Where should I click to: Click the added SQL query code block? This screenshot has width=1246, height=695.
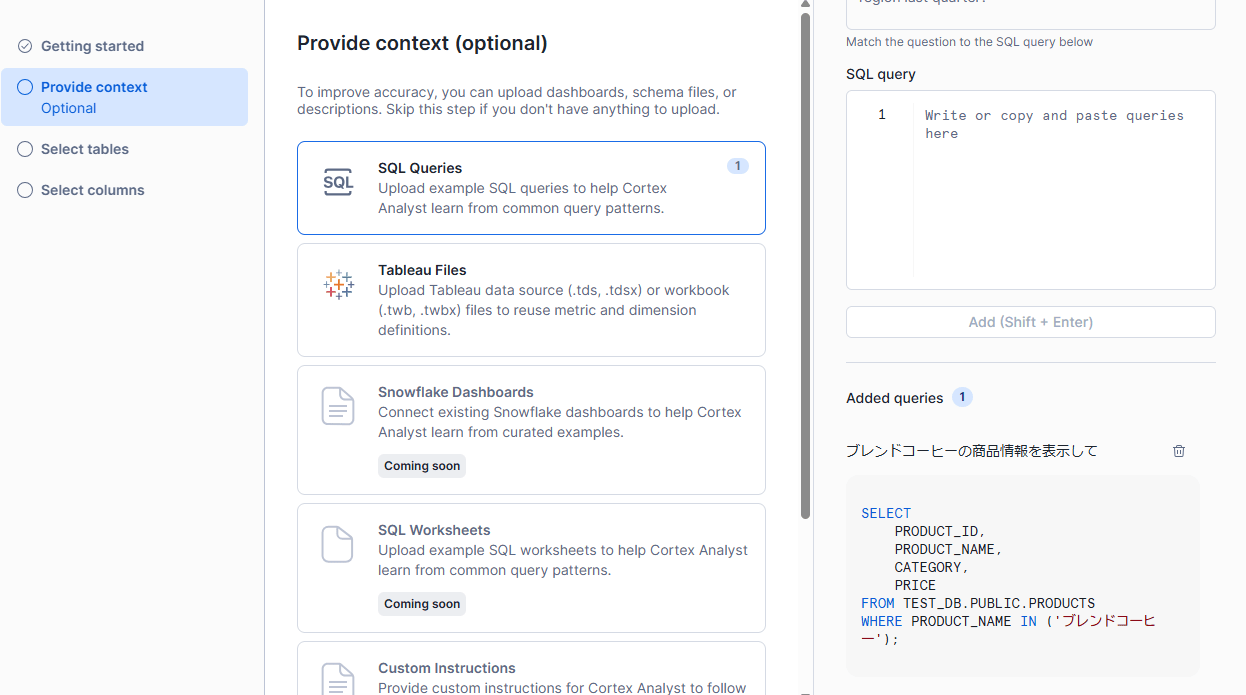(x=1022, y=575)
